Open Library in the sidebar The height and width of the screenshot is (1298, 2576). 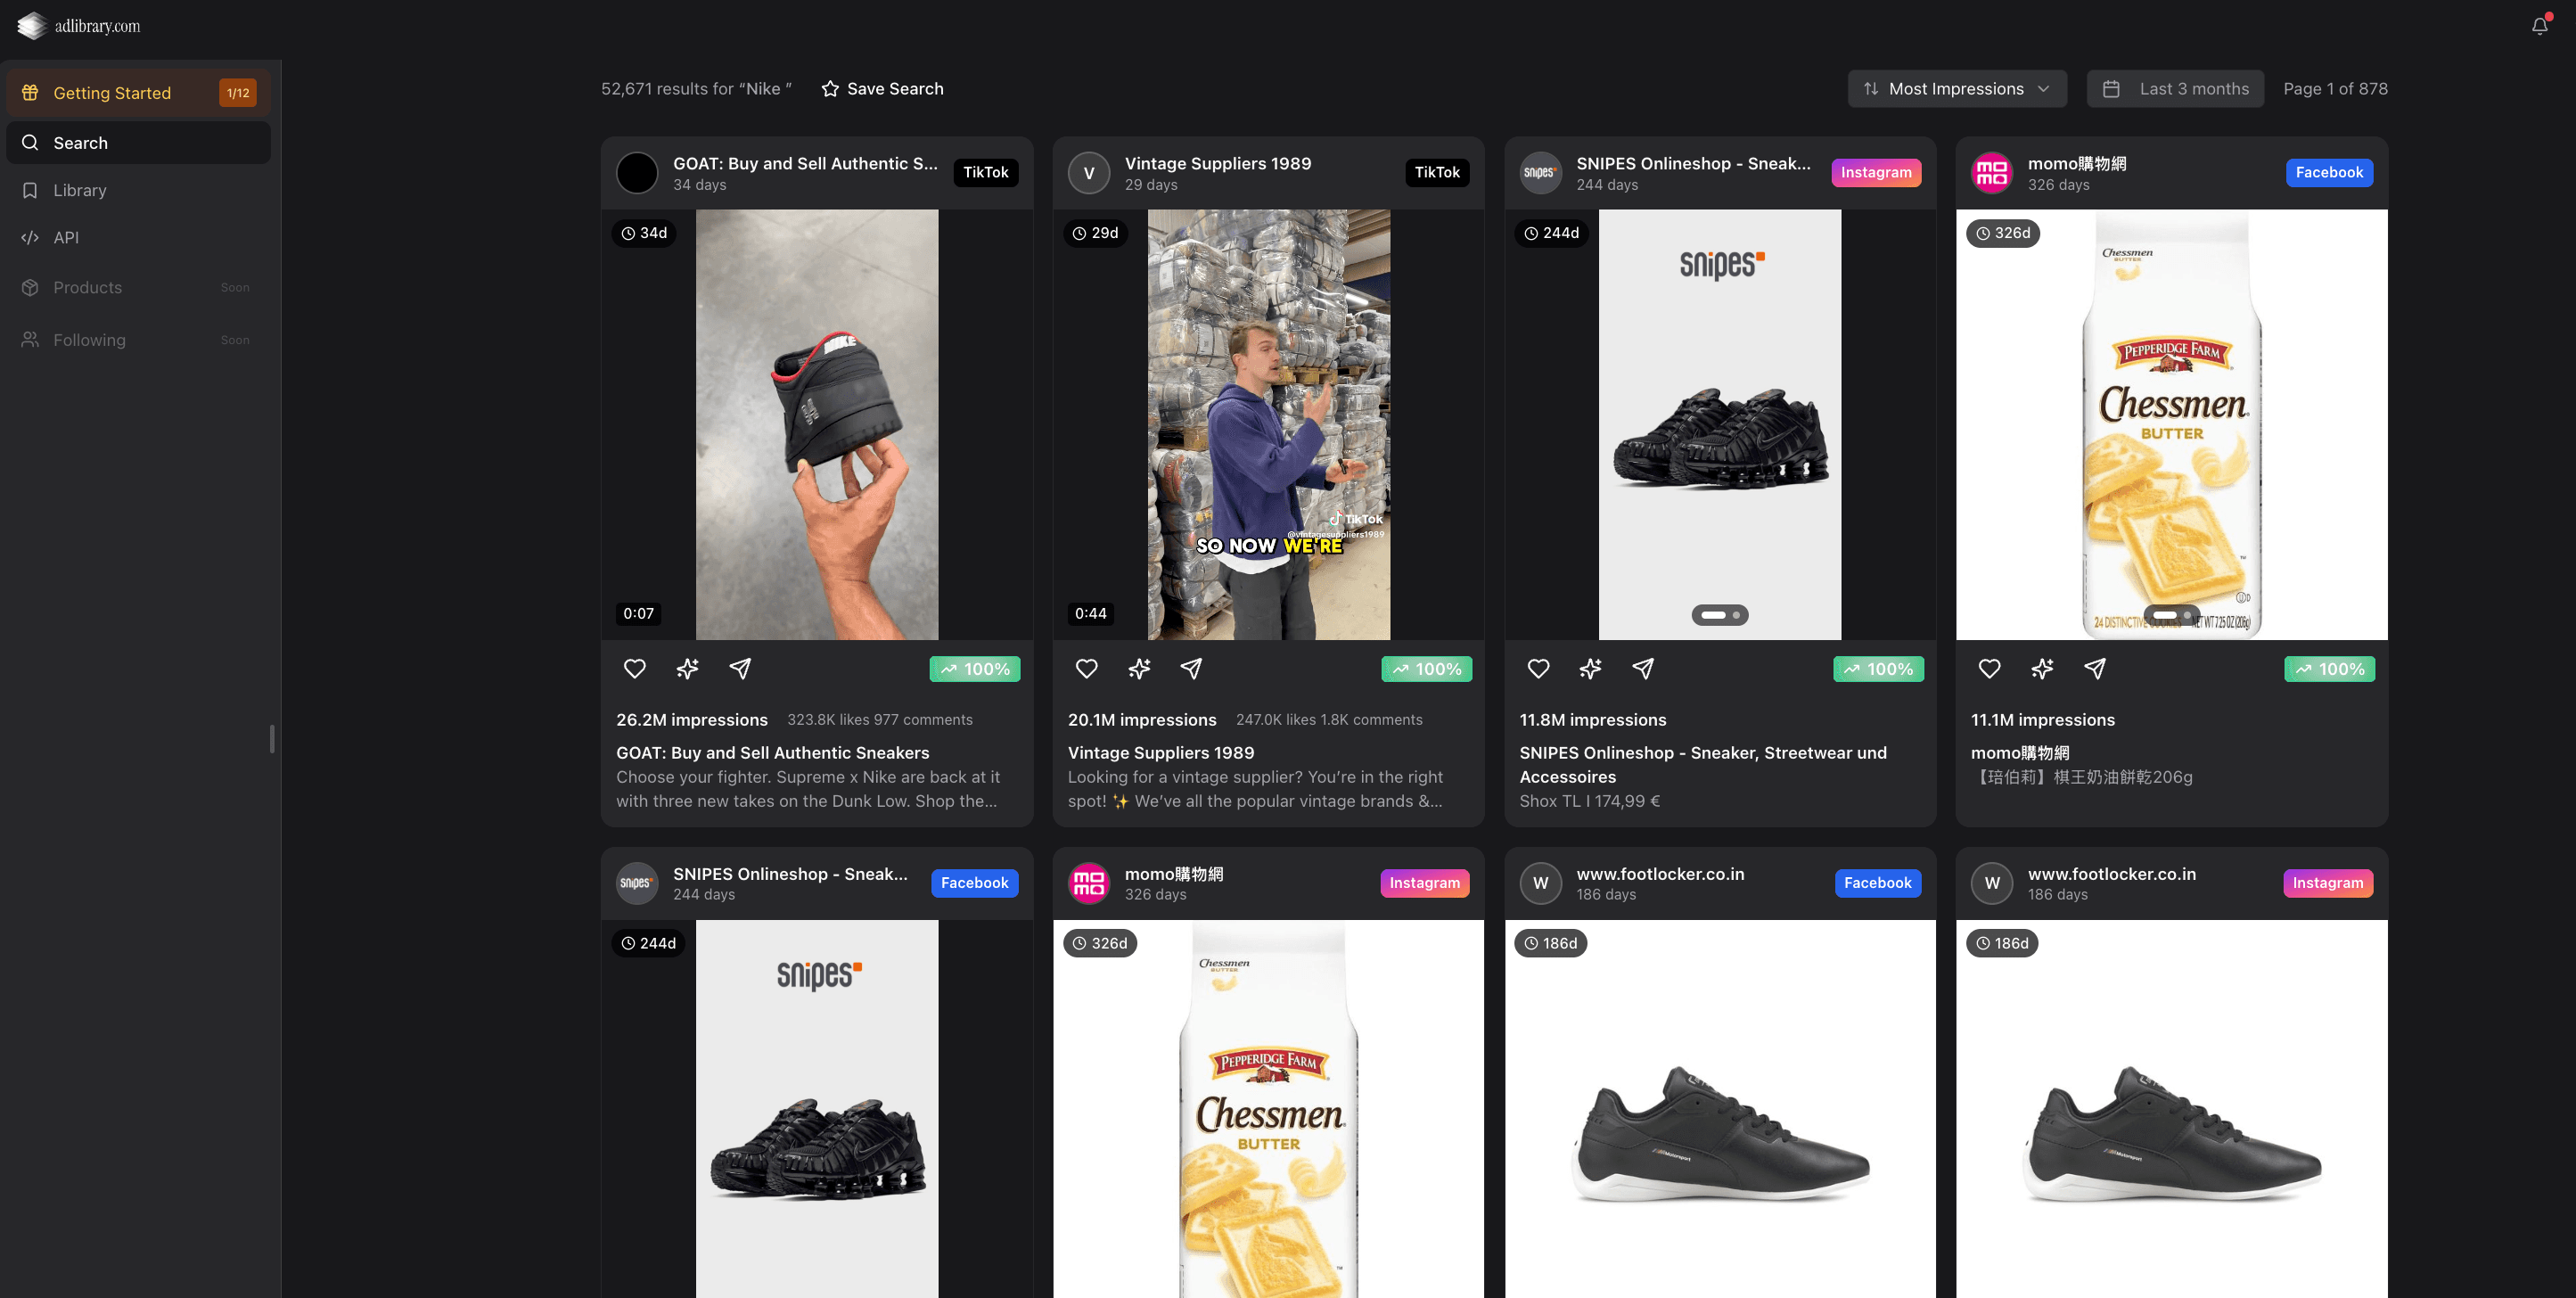(x=80, y=190)
